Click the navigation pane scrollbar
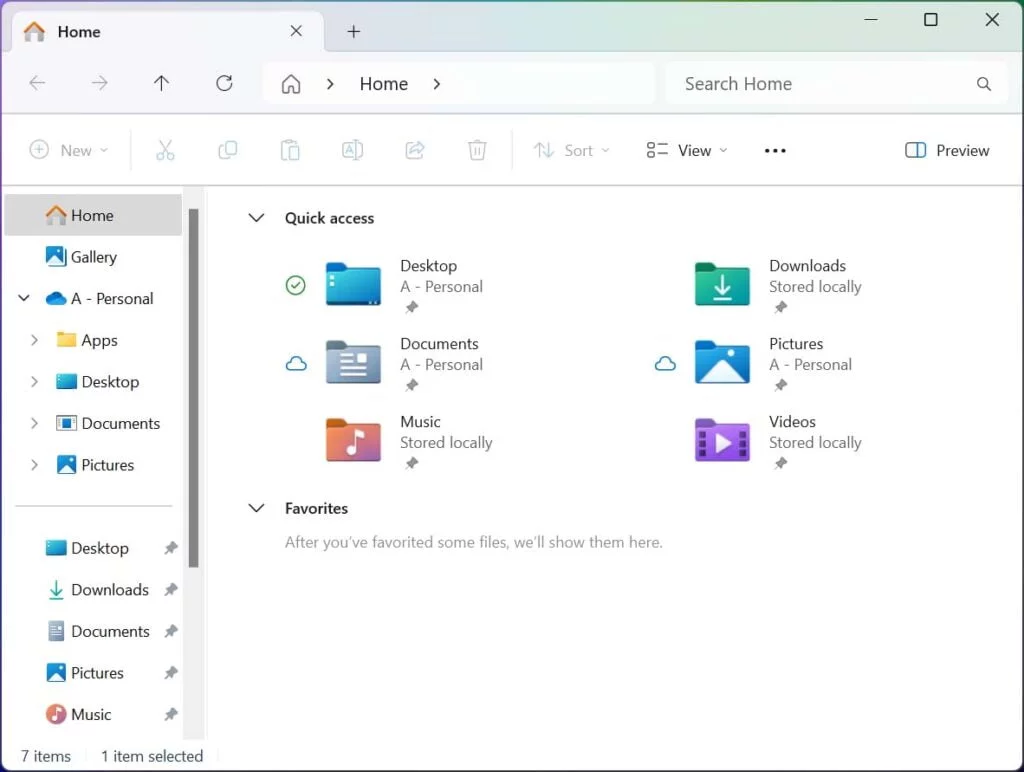Image resolution: width=1024 pixels, height=772 pixels. pyautogui.click(x=193, y=388)
